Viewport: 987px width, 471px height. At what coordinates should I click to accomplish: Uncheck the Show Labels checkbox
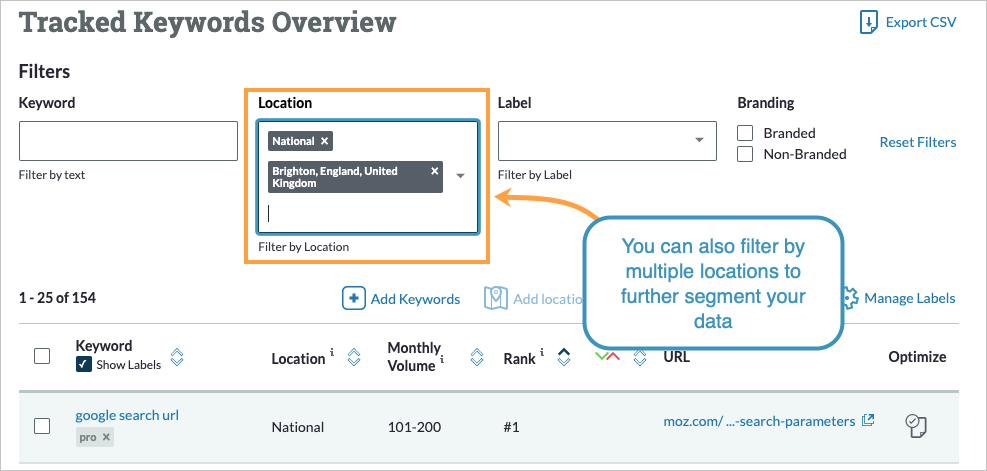pyautogui.click(x=84, y=365)
